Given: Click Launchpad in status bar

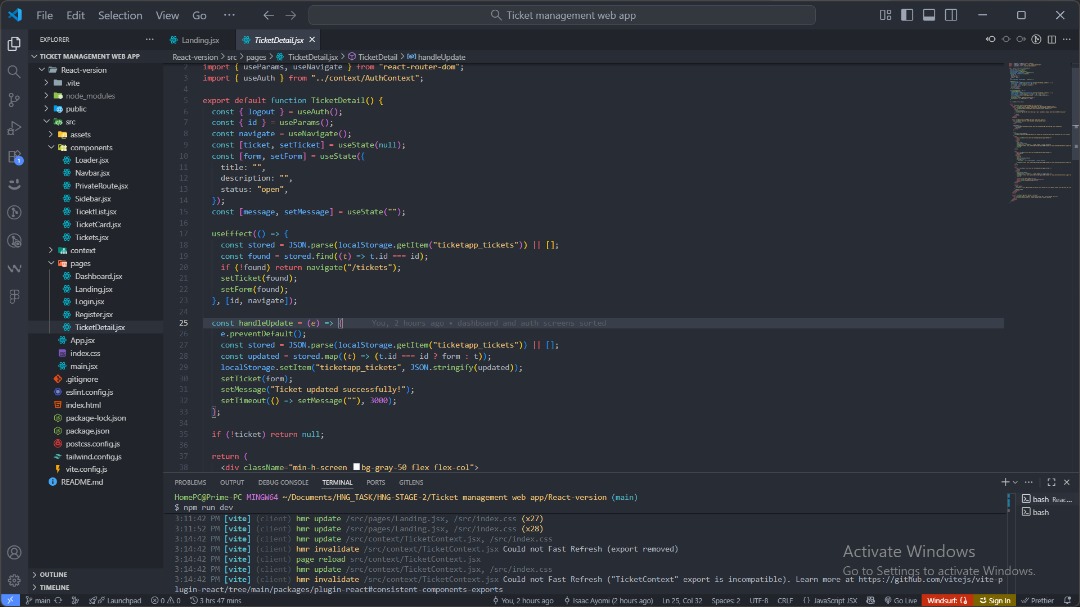Looking at the screenshot, I should 115,601.
